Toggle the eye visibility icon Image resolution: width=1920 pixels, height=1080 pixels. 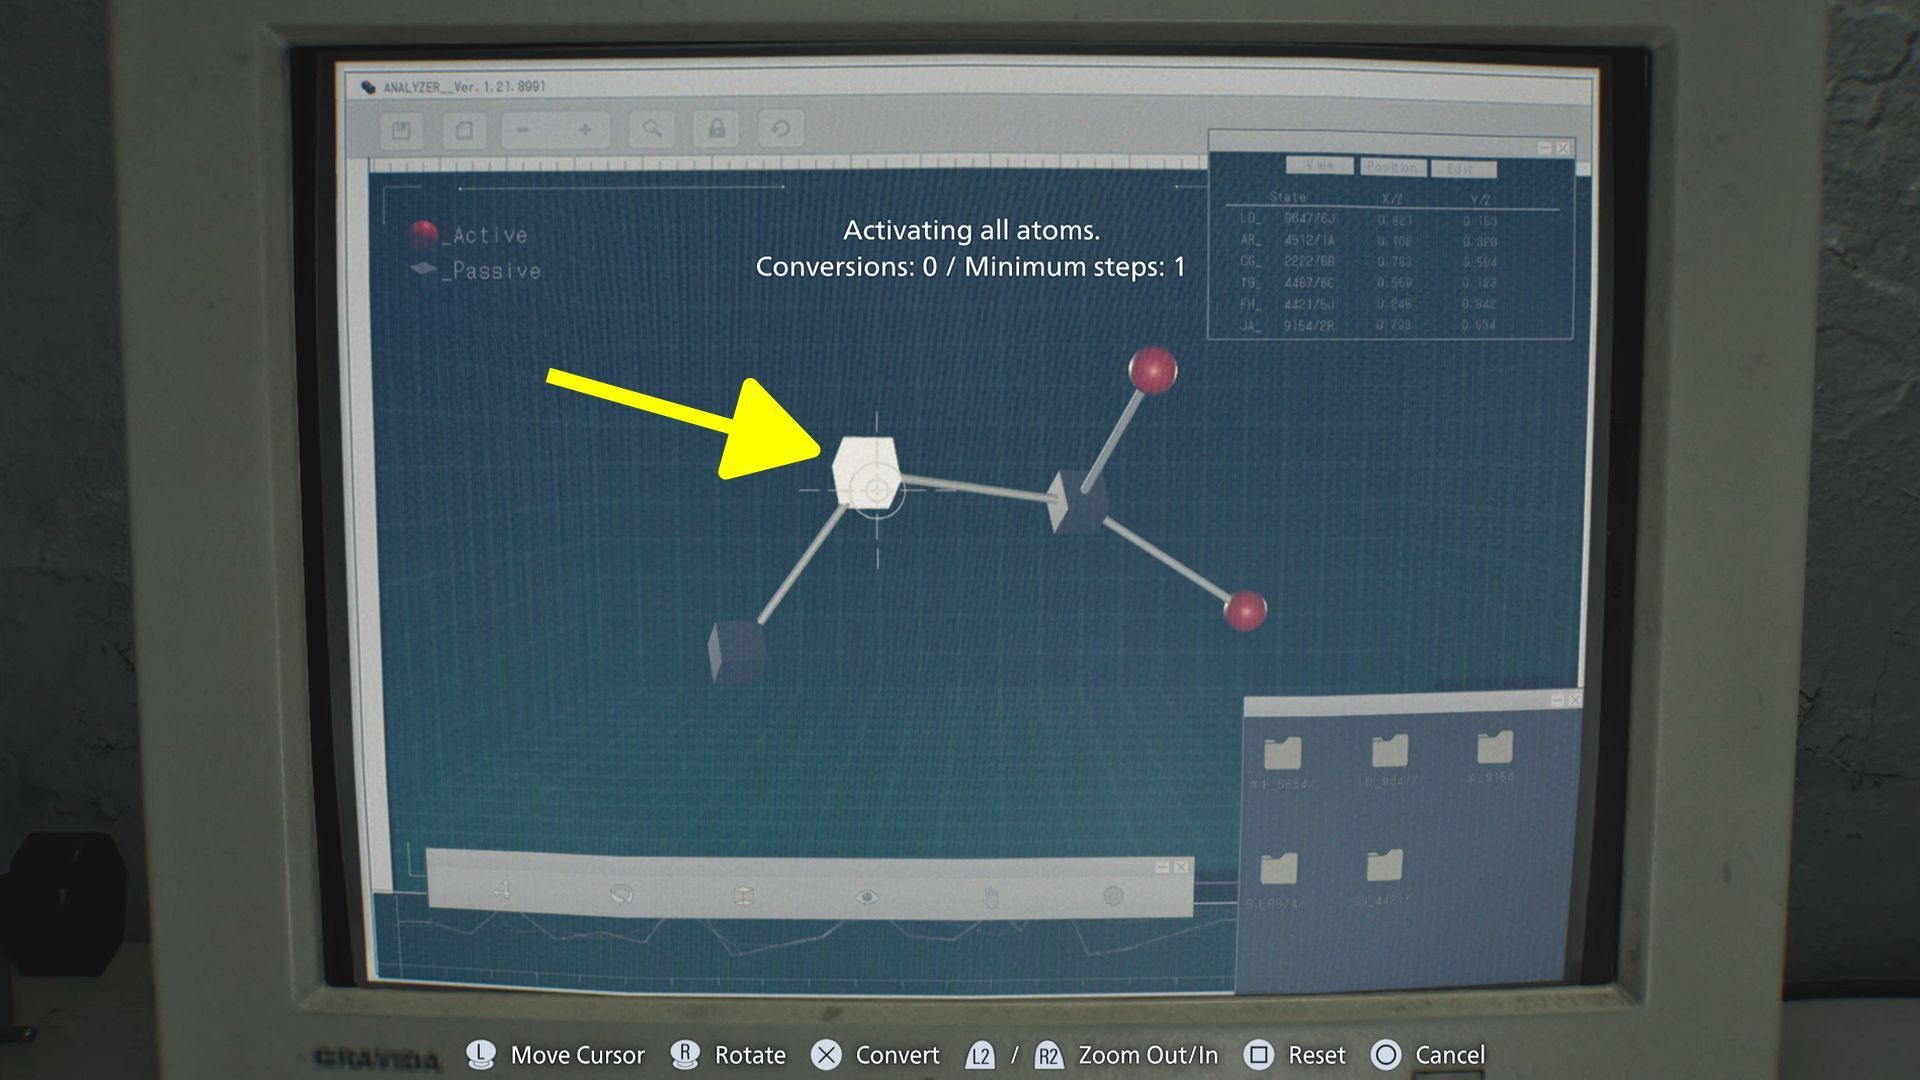(x=866, y=897)
